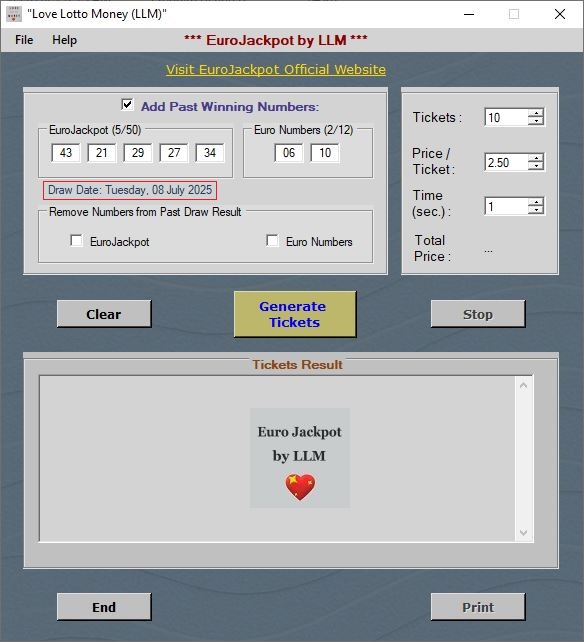The image size is (584, 642).
Task: Click the Clear button
Action: pyautogui.click(x=104, y=314)
